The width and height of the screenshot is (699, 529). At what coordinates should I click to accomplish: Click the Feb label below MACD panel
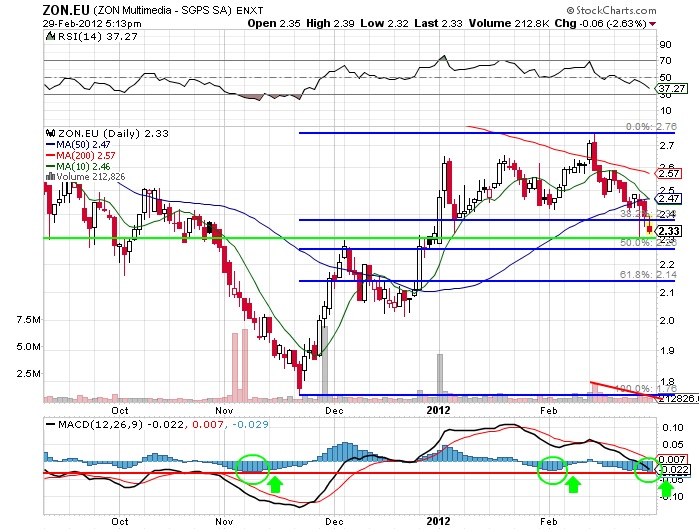point(549,521)
